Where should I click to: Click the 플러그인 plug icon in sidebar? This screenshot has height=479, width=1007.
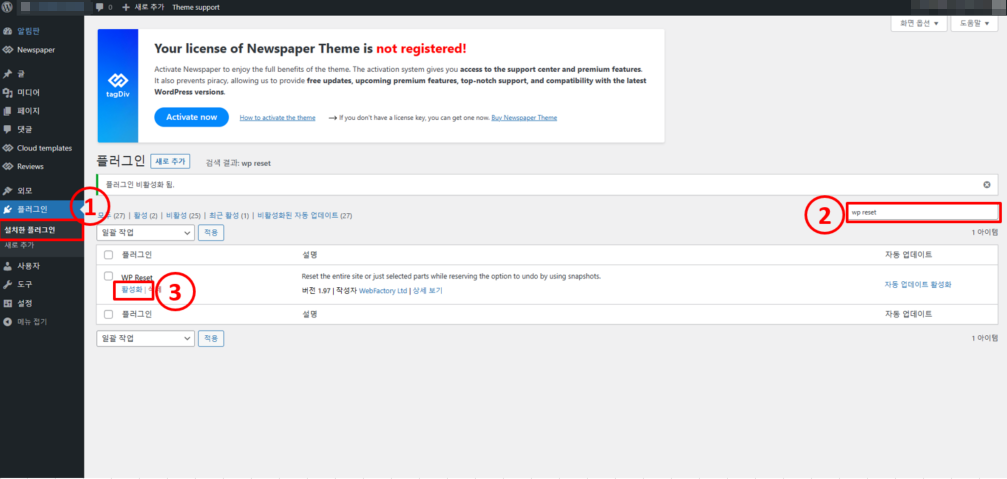[8, 209]
